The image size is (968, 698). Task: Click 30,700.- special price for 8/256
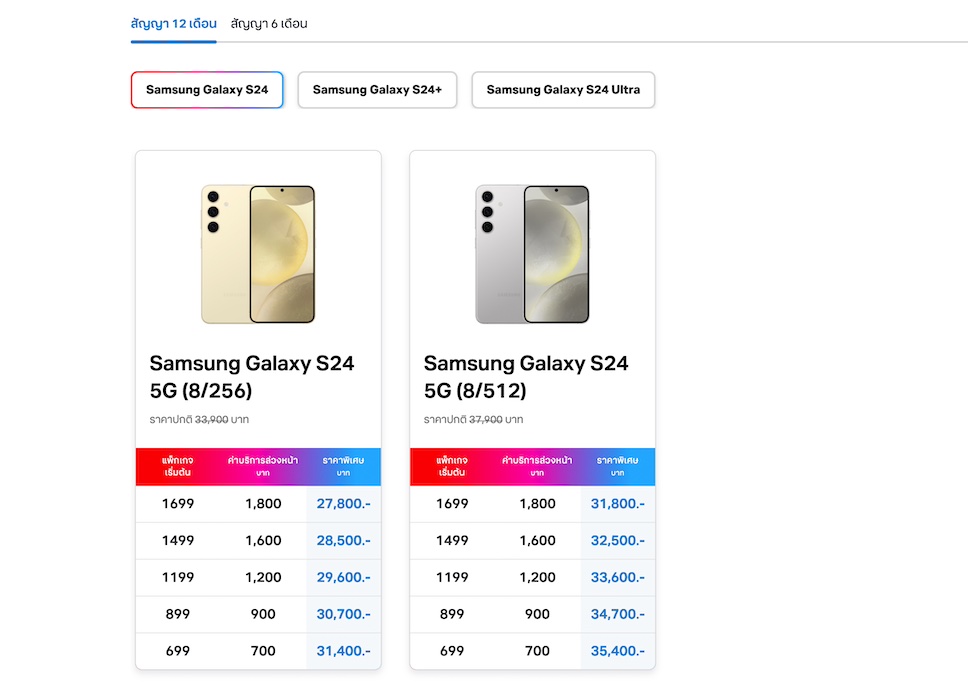343,615
